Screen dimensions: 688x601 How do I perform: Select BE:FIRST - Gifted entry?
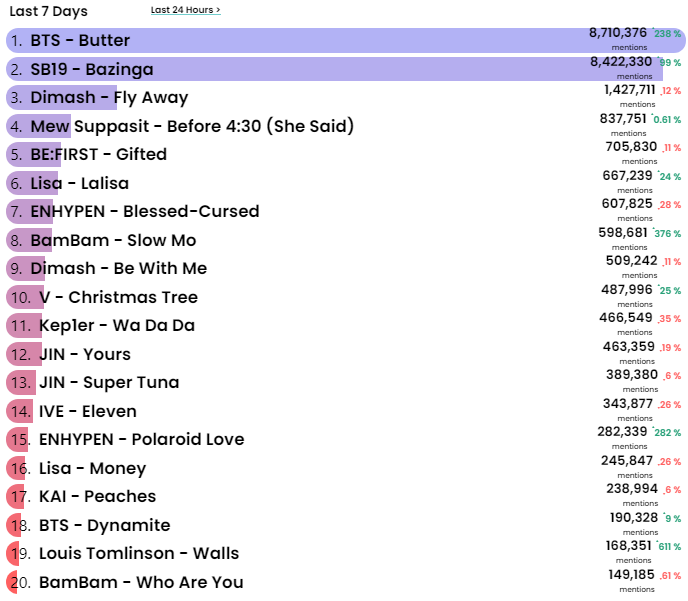345,154
